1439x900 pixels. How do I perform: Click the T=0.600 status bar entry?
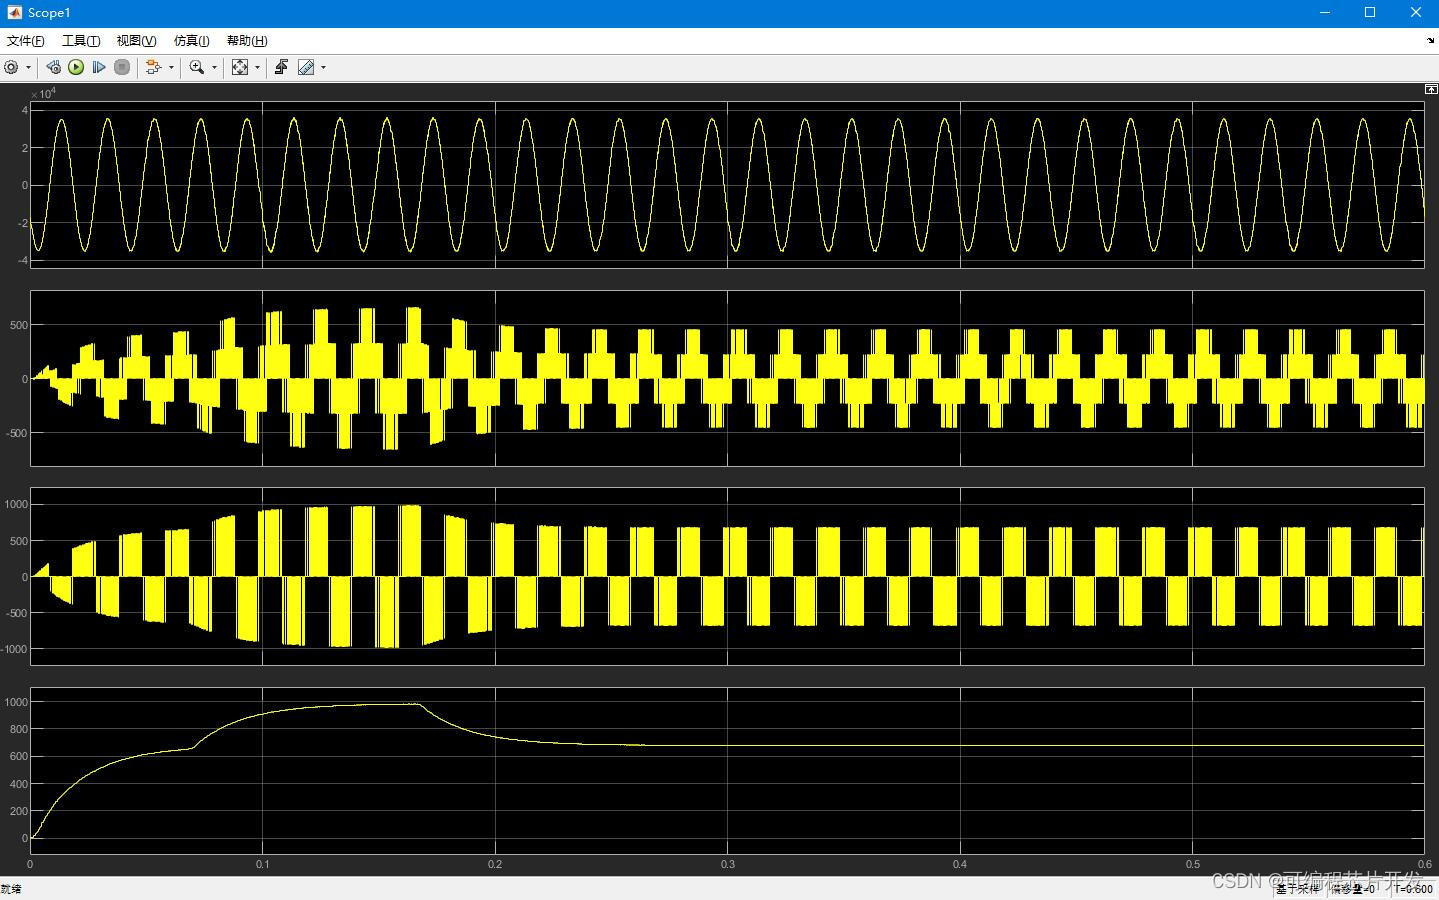click(1415, 889)
